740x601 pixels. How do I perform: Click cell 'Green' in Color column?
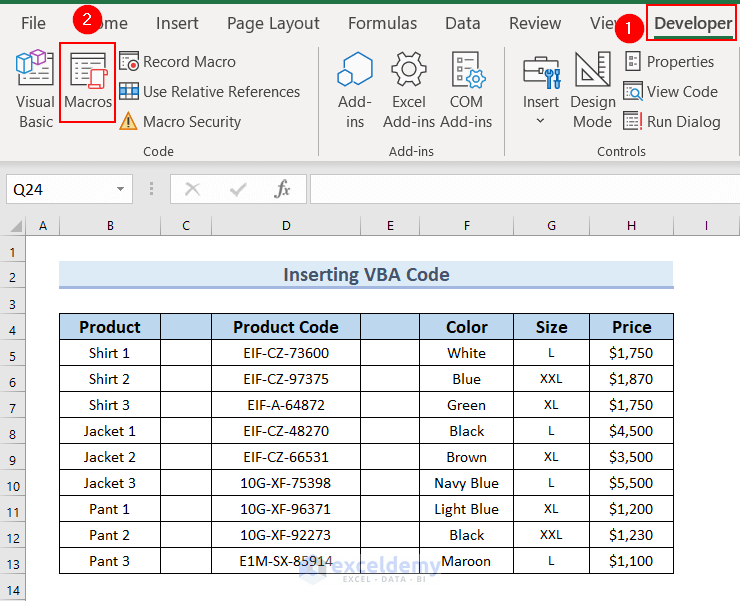467,405
